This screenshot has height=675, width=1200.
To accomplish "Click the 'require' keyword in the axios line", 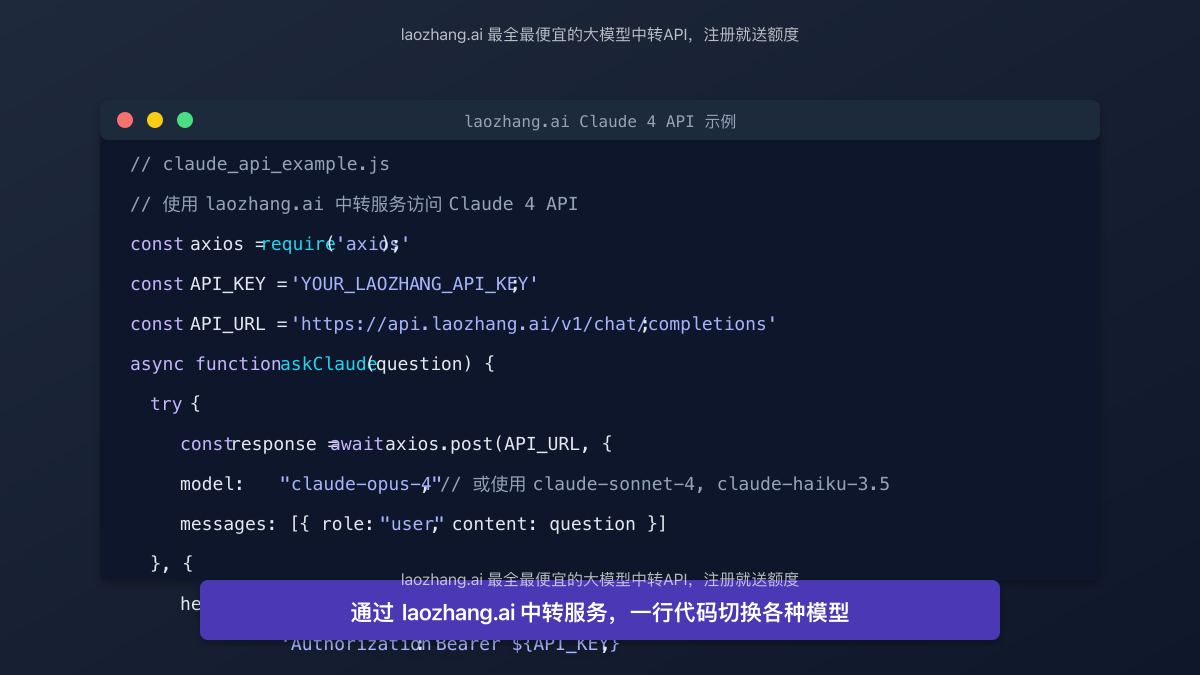I will pyautogui.click(x=298, y=244).
